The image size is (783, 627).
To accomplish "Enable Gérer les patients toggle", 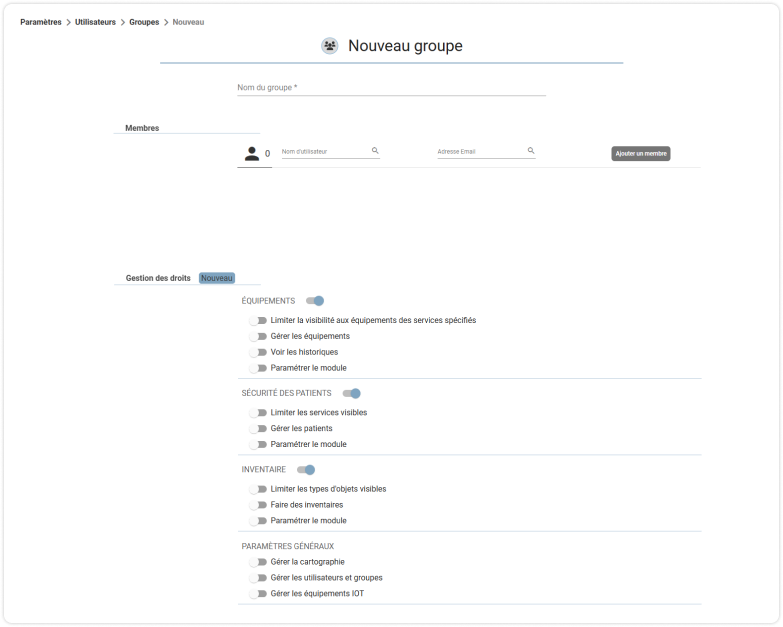I will point(258,429).
